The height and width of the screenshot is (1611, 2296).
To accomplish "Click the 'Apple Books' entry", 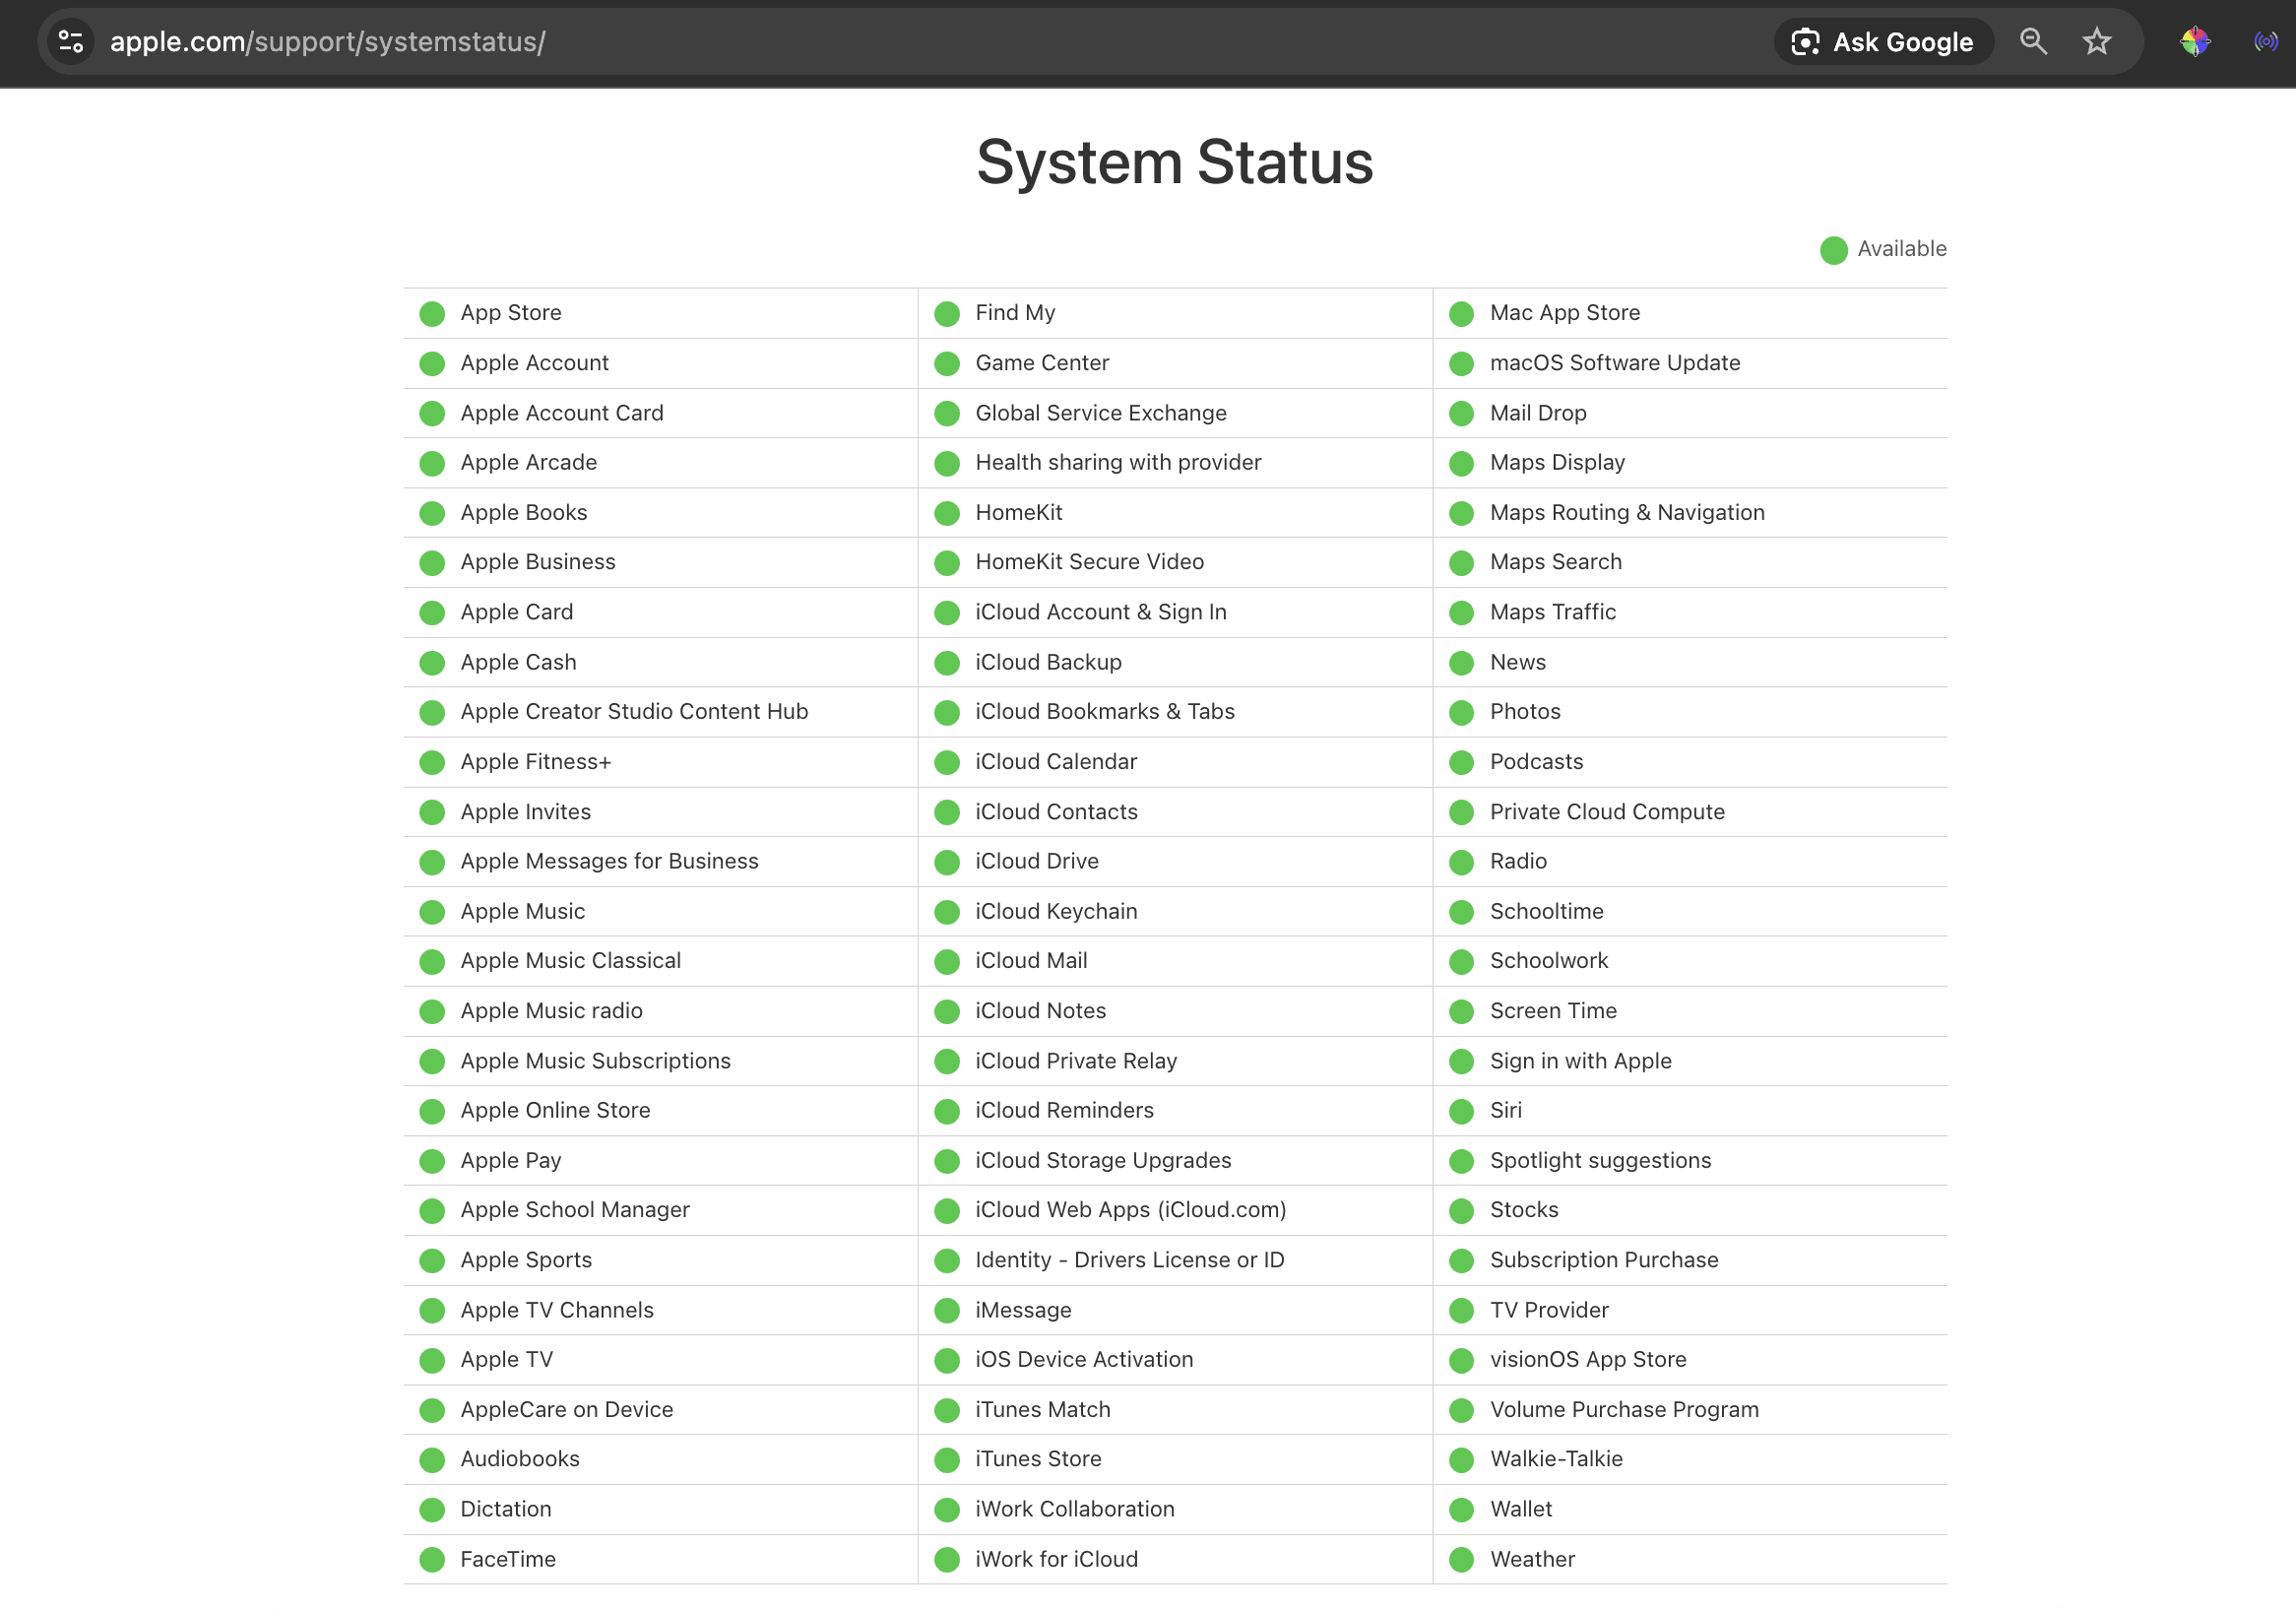I will click(524, 512).
